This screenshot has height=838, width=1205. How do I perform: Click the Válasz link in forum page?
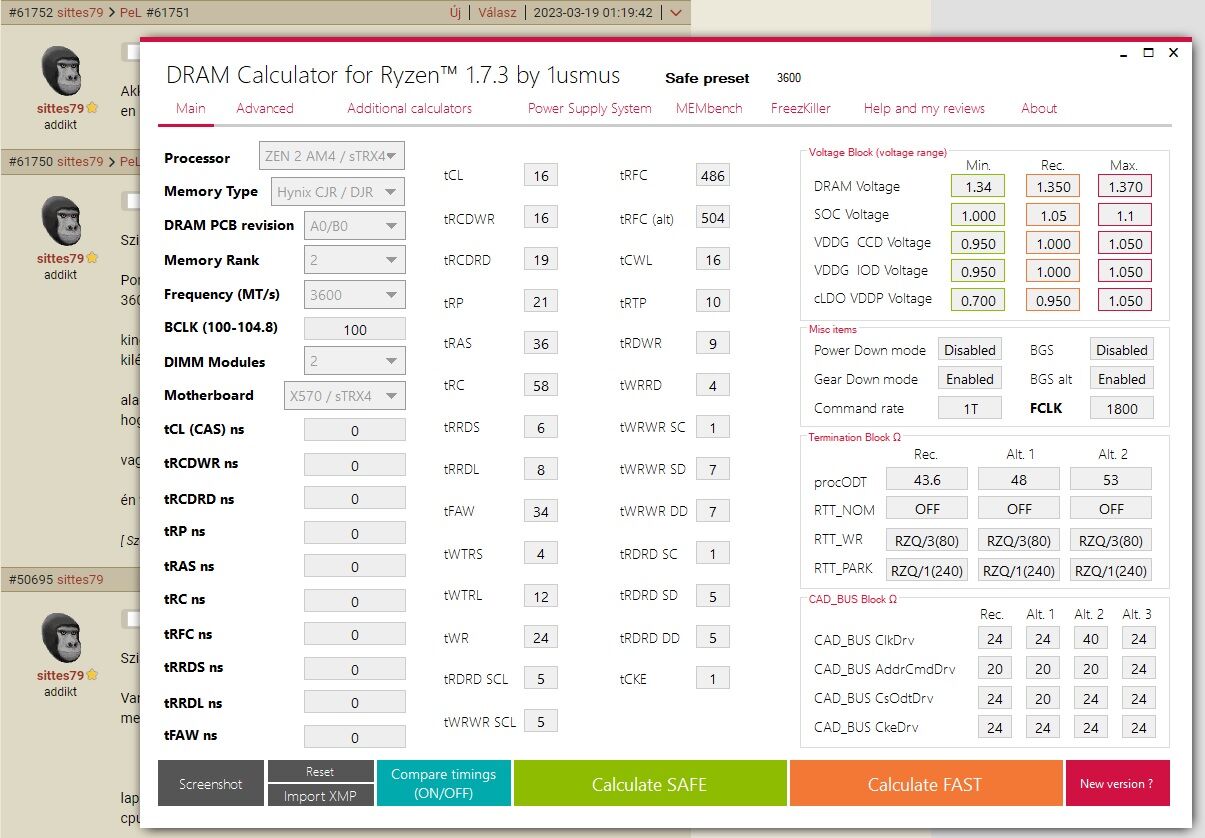click(x=498, y=13)
